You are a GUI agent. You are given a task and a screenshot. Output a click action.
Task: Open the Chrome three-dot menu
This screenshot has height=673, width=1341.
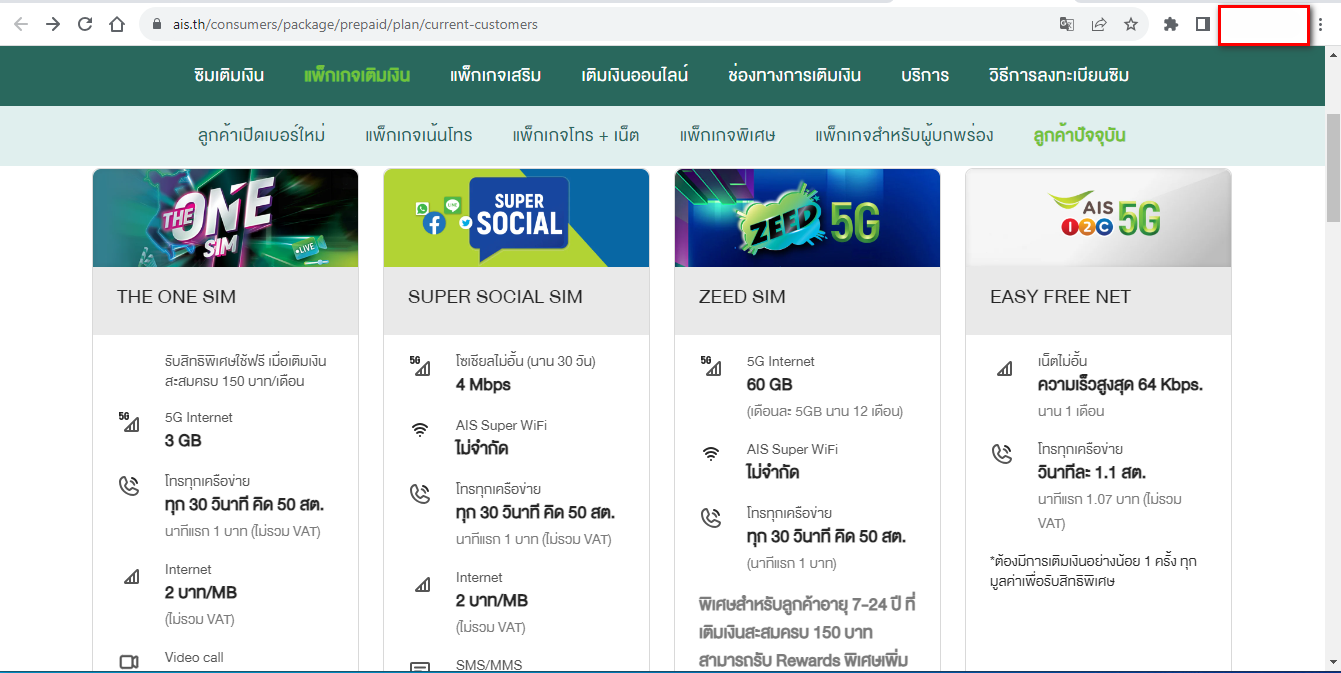[1320, 25]
